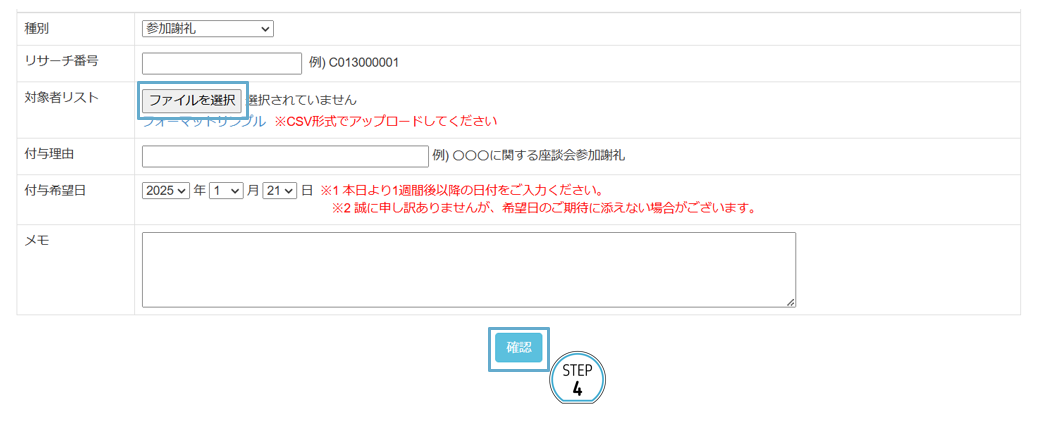Open the month dropdown in 付与希望日
Screen dimensions: 1055x428
click(226, 190)
